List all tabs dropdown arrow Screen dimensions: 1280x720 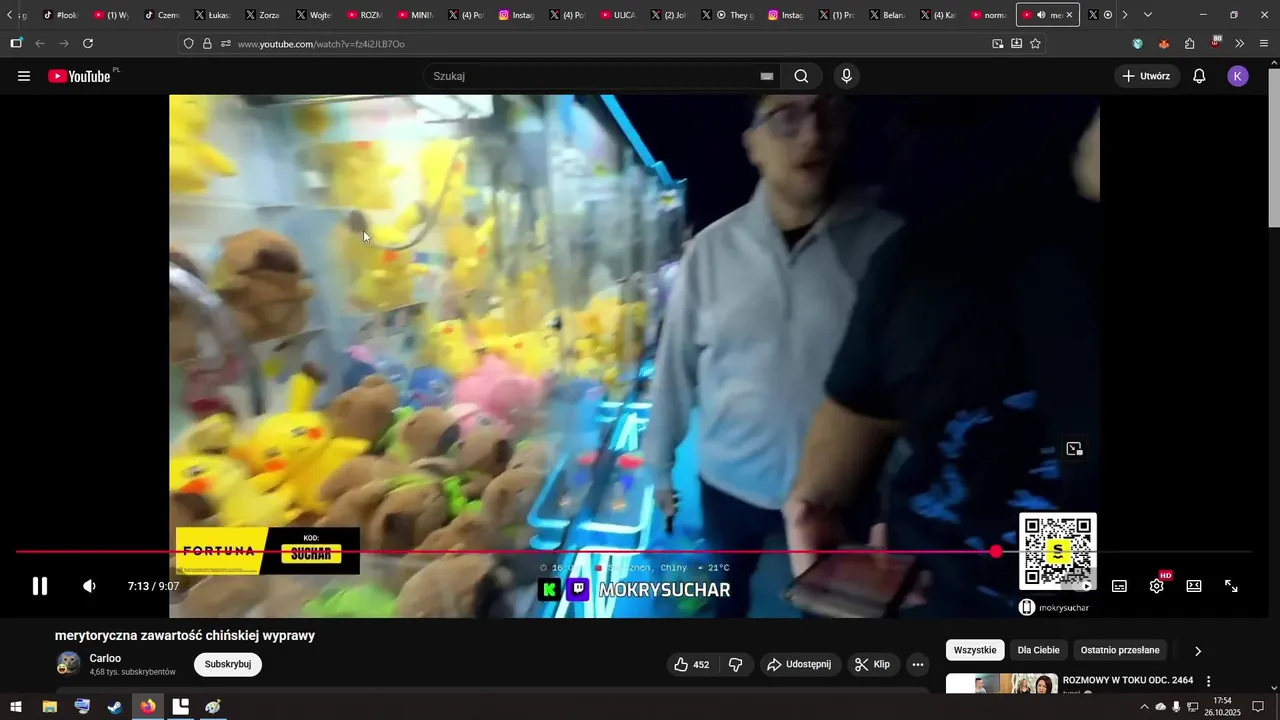[1148, 15]
